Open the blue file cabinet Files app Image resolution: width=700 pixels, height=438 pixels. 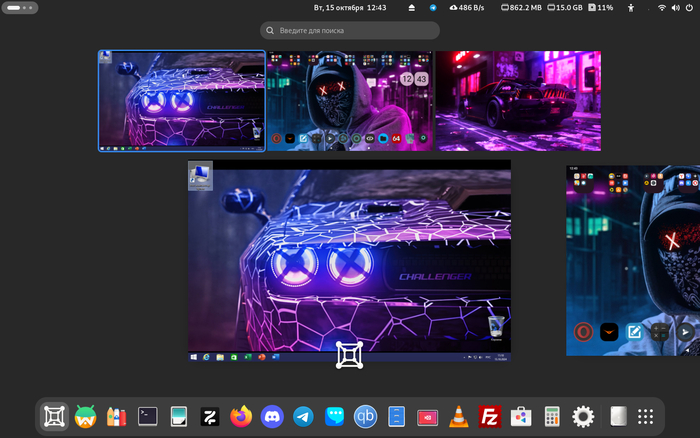(x=396, y=417)
